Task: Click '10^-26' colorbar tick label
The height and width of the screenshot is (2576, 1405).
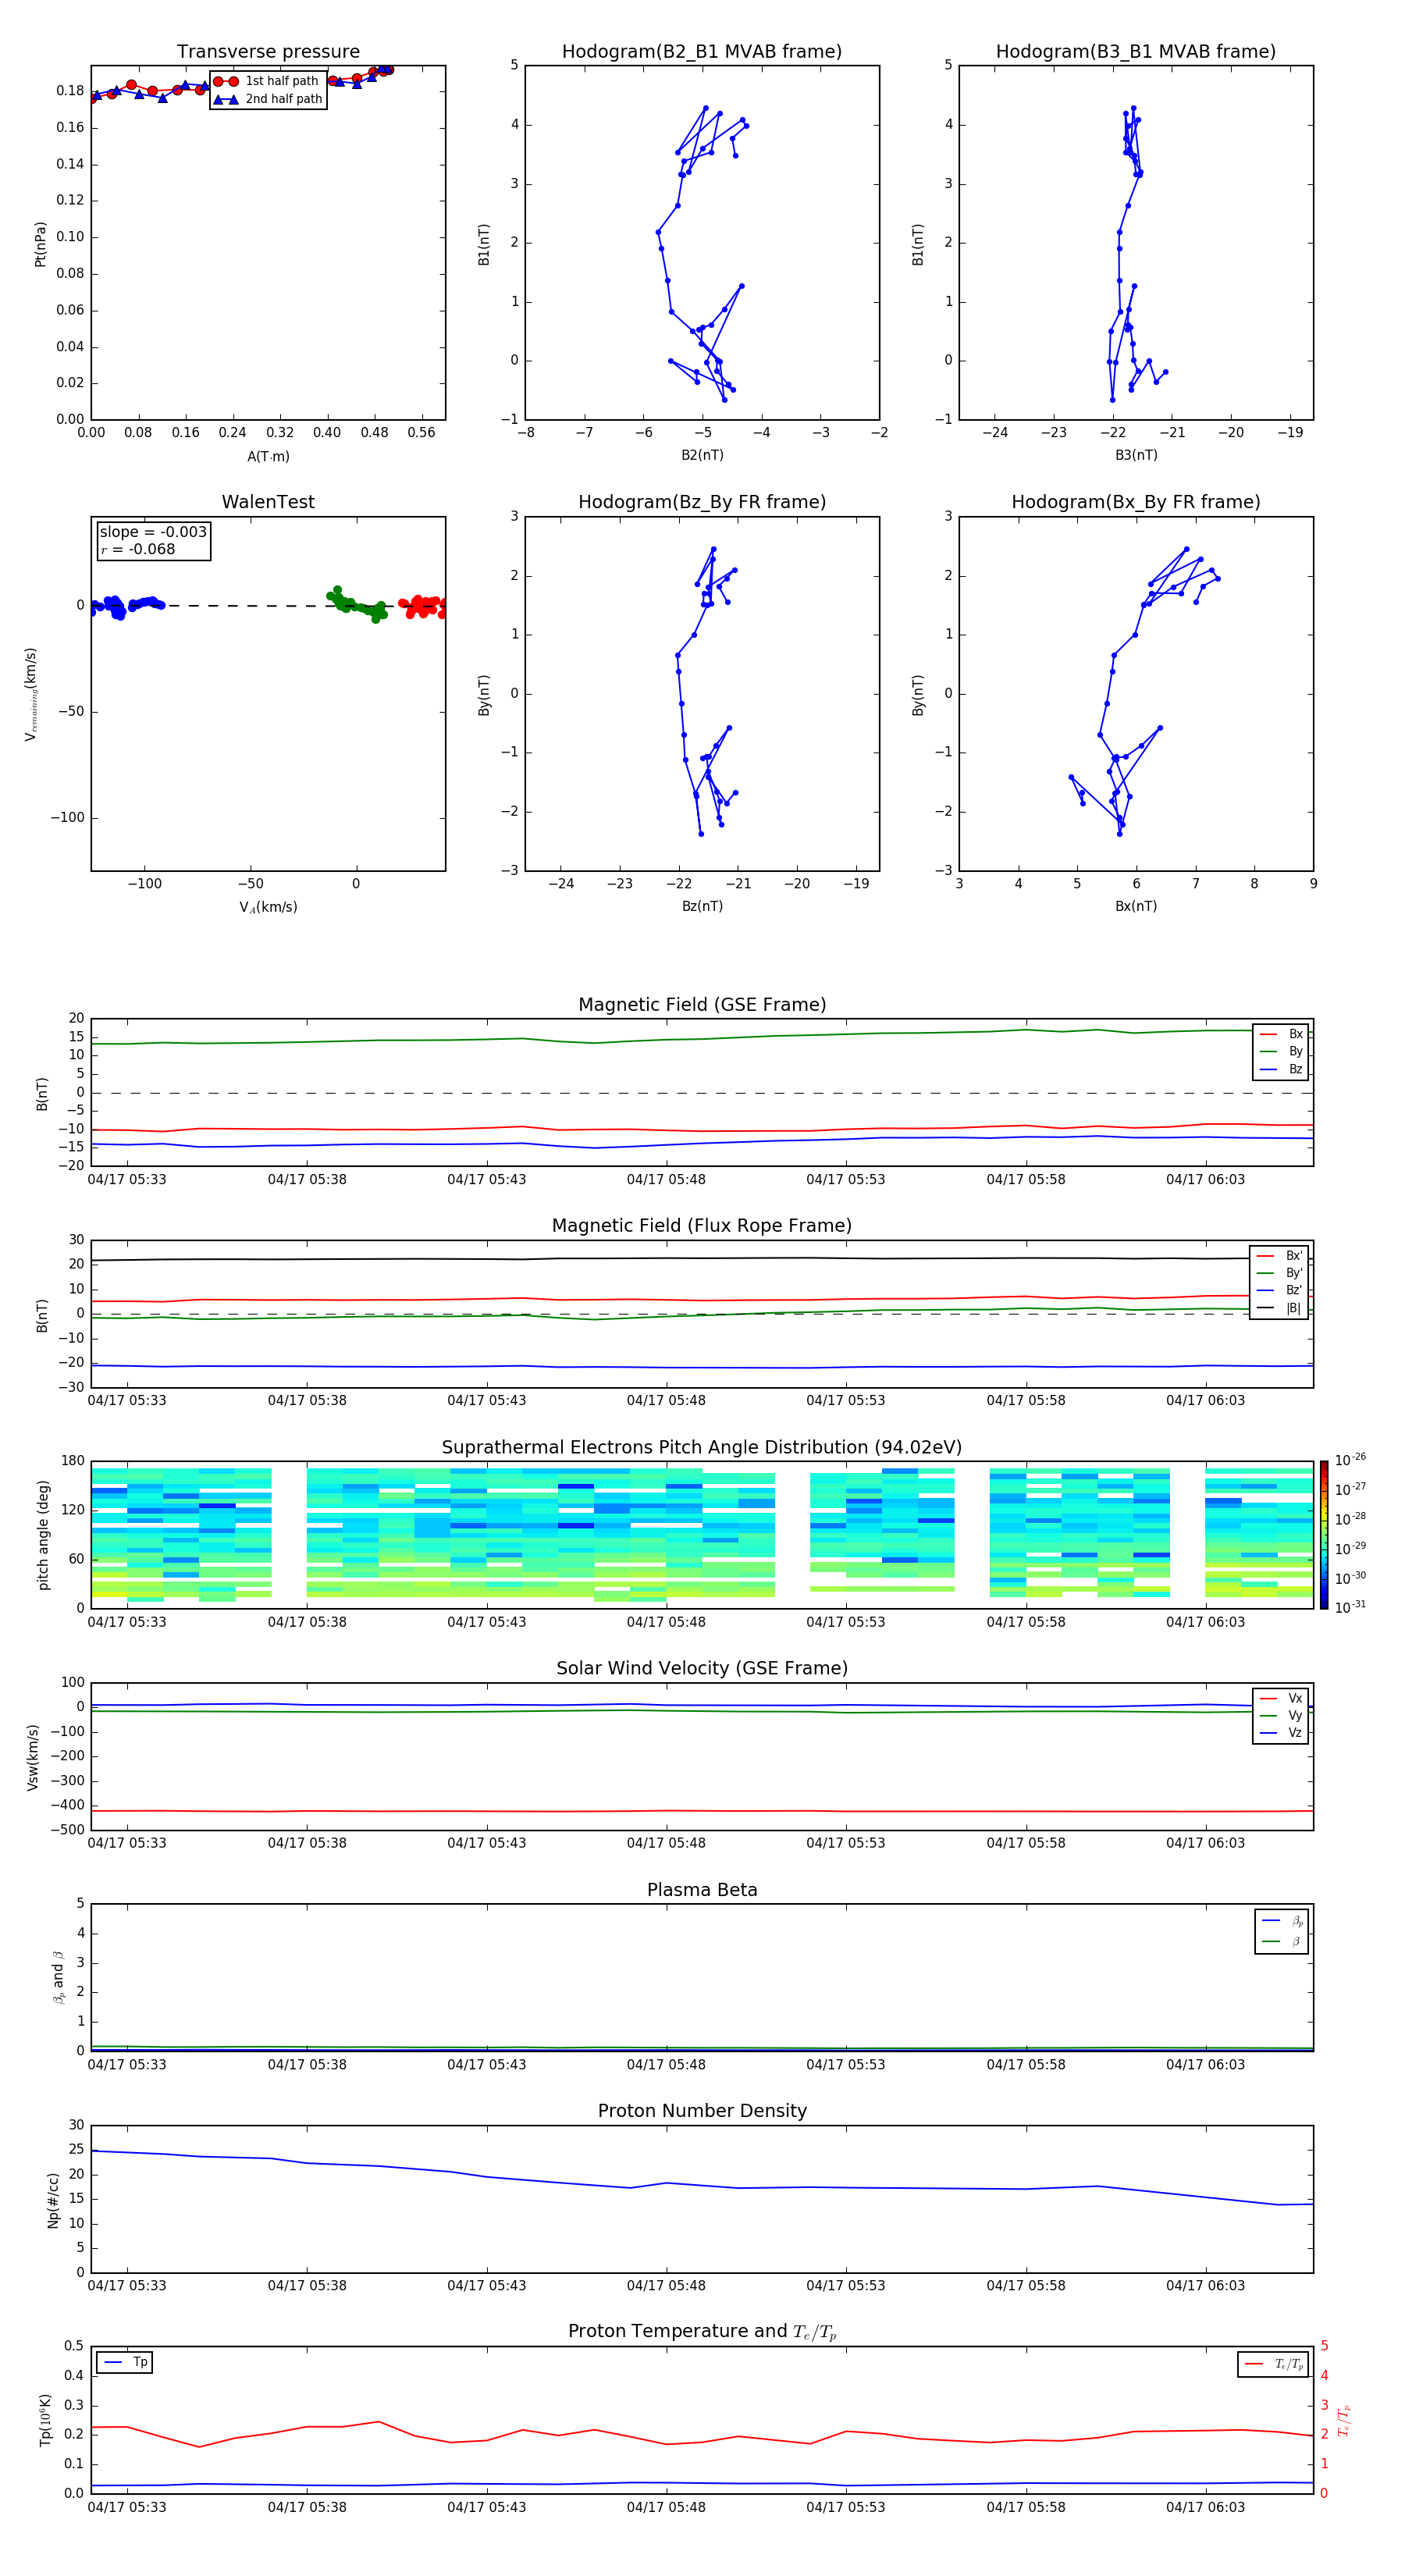Action: (1350, 1460)
